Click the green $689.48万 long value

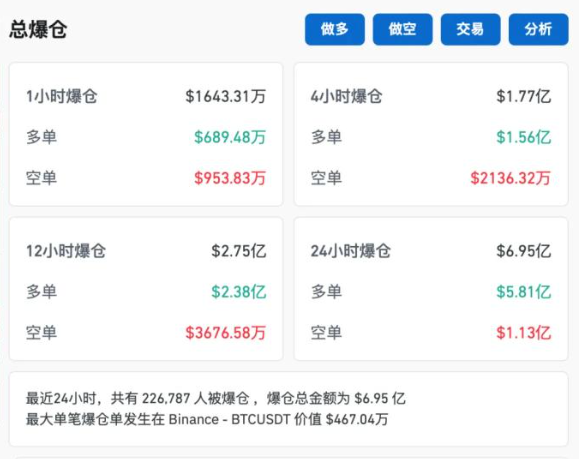point(230,137)
